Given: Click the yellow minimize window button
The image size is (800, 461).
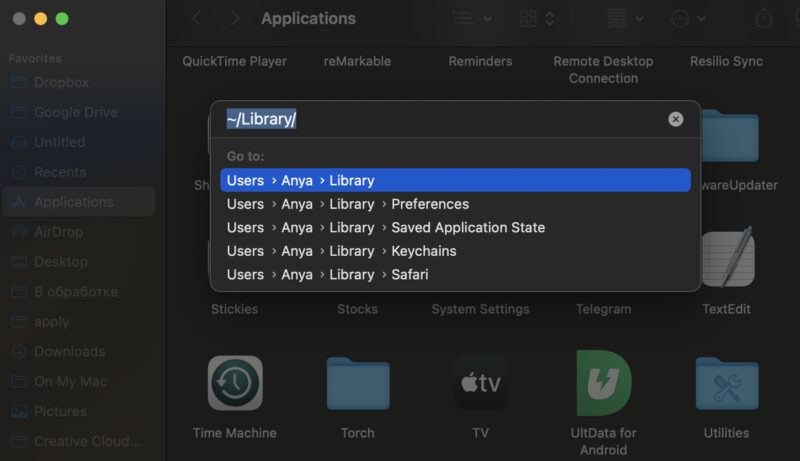Looking at the screenshot, I should click(40, 19).
